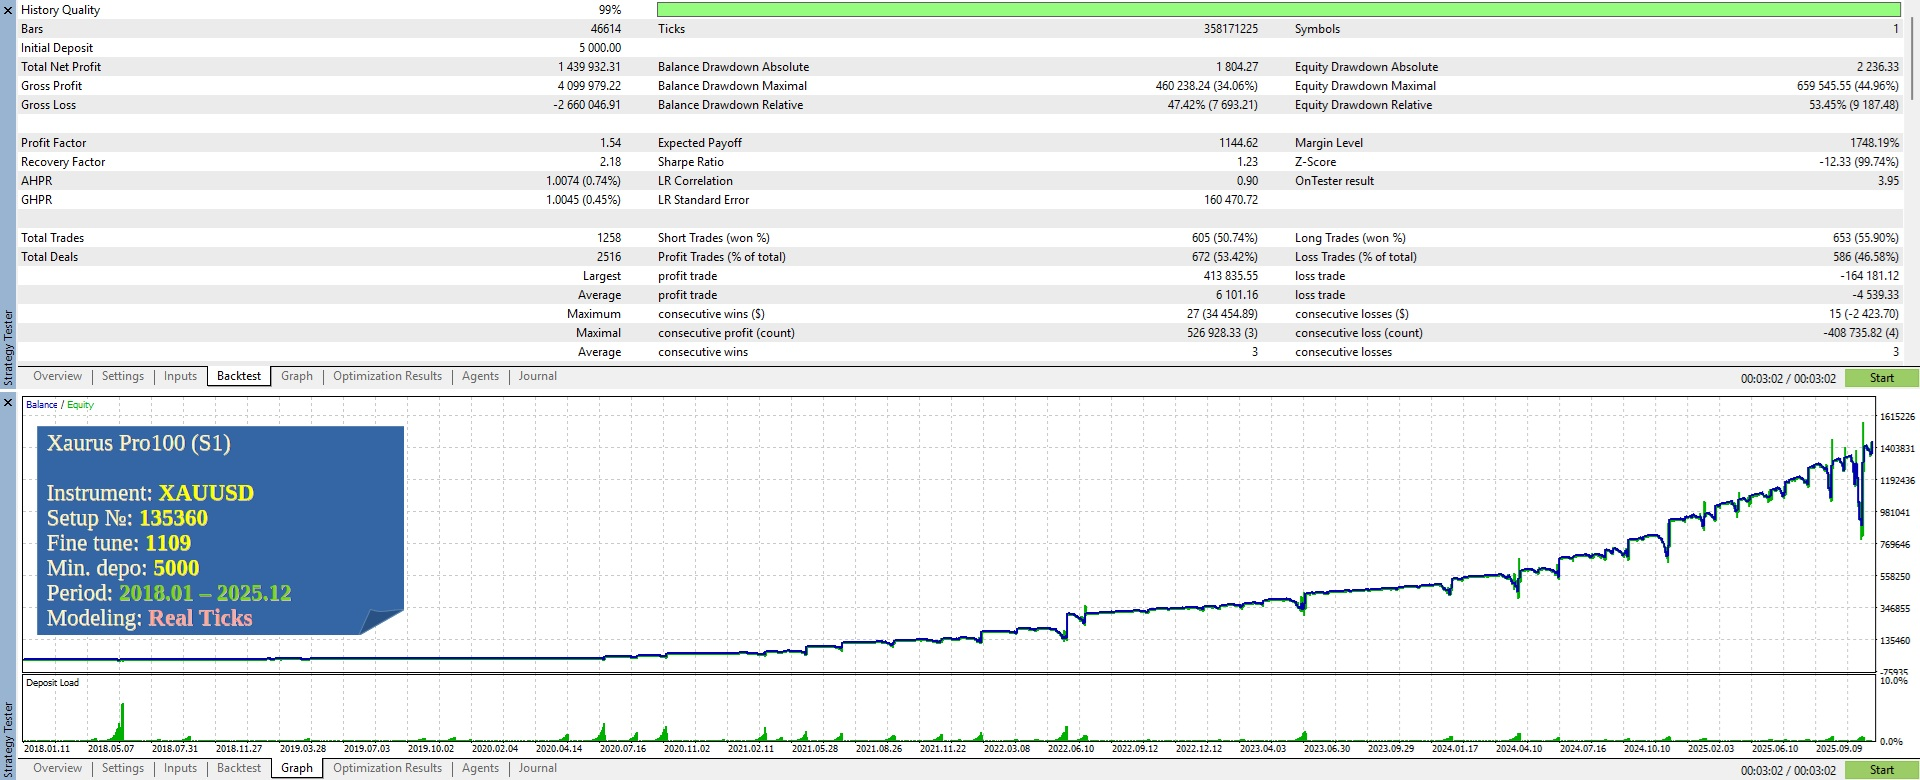Switch to Agents tab above the balance chart
Viewport: 1920px width, 780px height.
(x=480, y=376)
